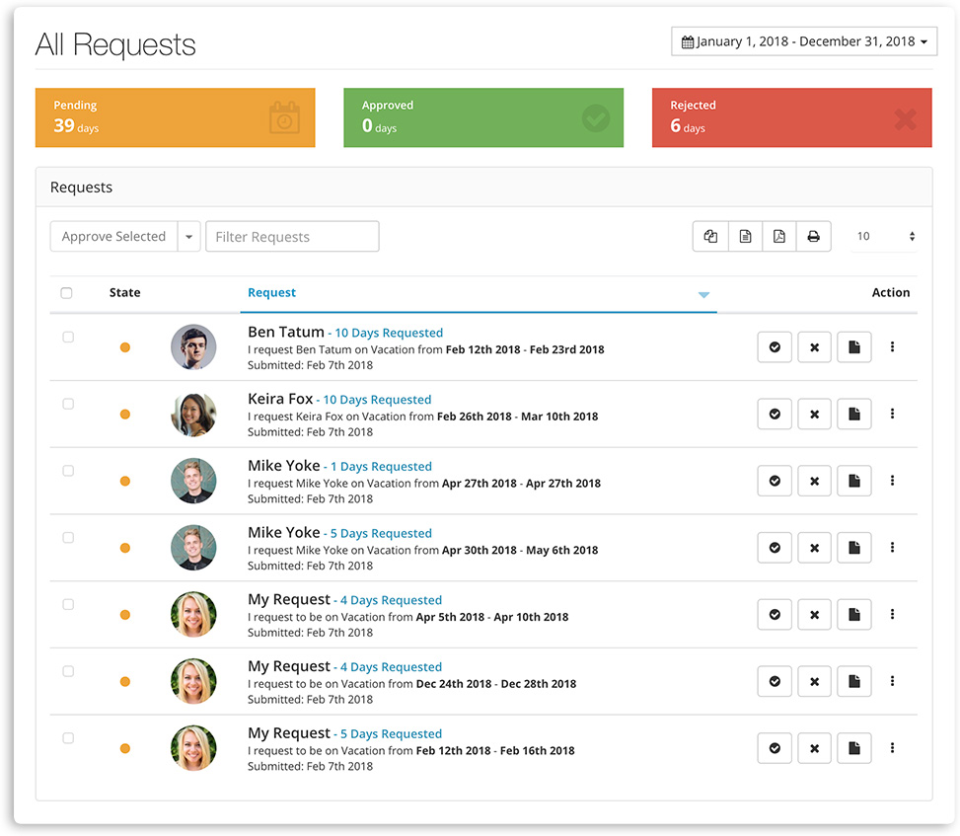Open more options for Mike Yoke's 1-day request
Image resolution: width=960 pixels, height=836 pixels.
pyautogui.click(x=892, y=481)
